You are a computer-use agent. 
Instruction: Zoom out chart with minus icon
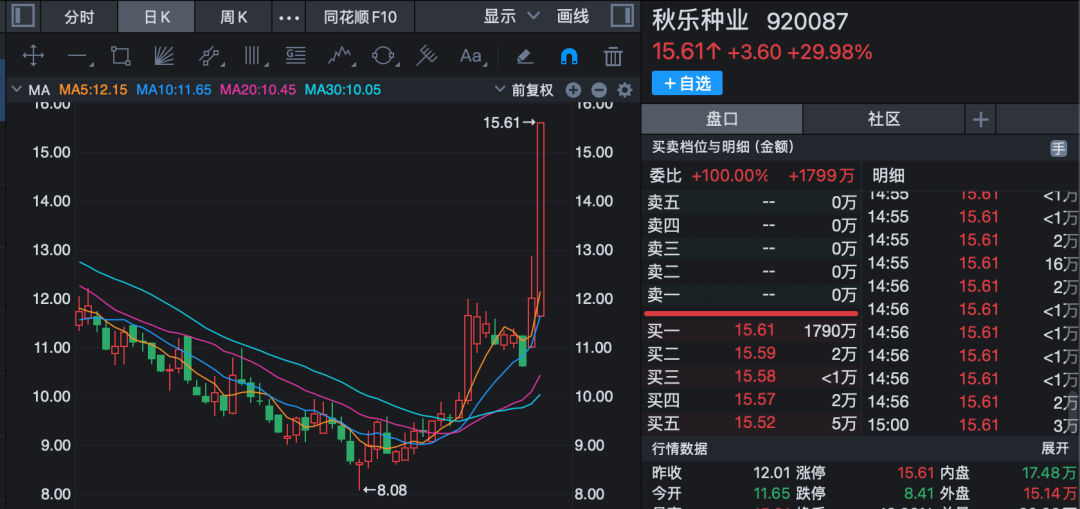pyautogui.click(x=599, y=90)
